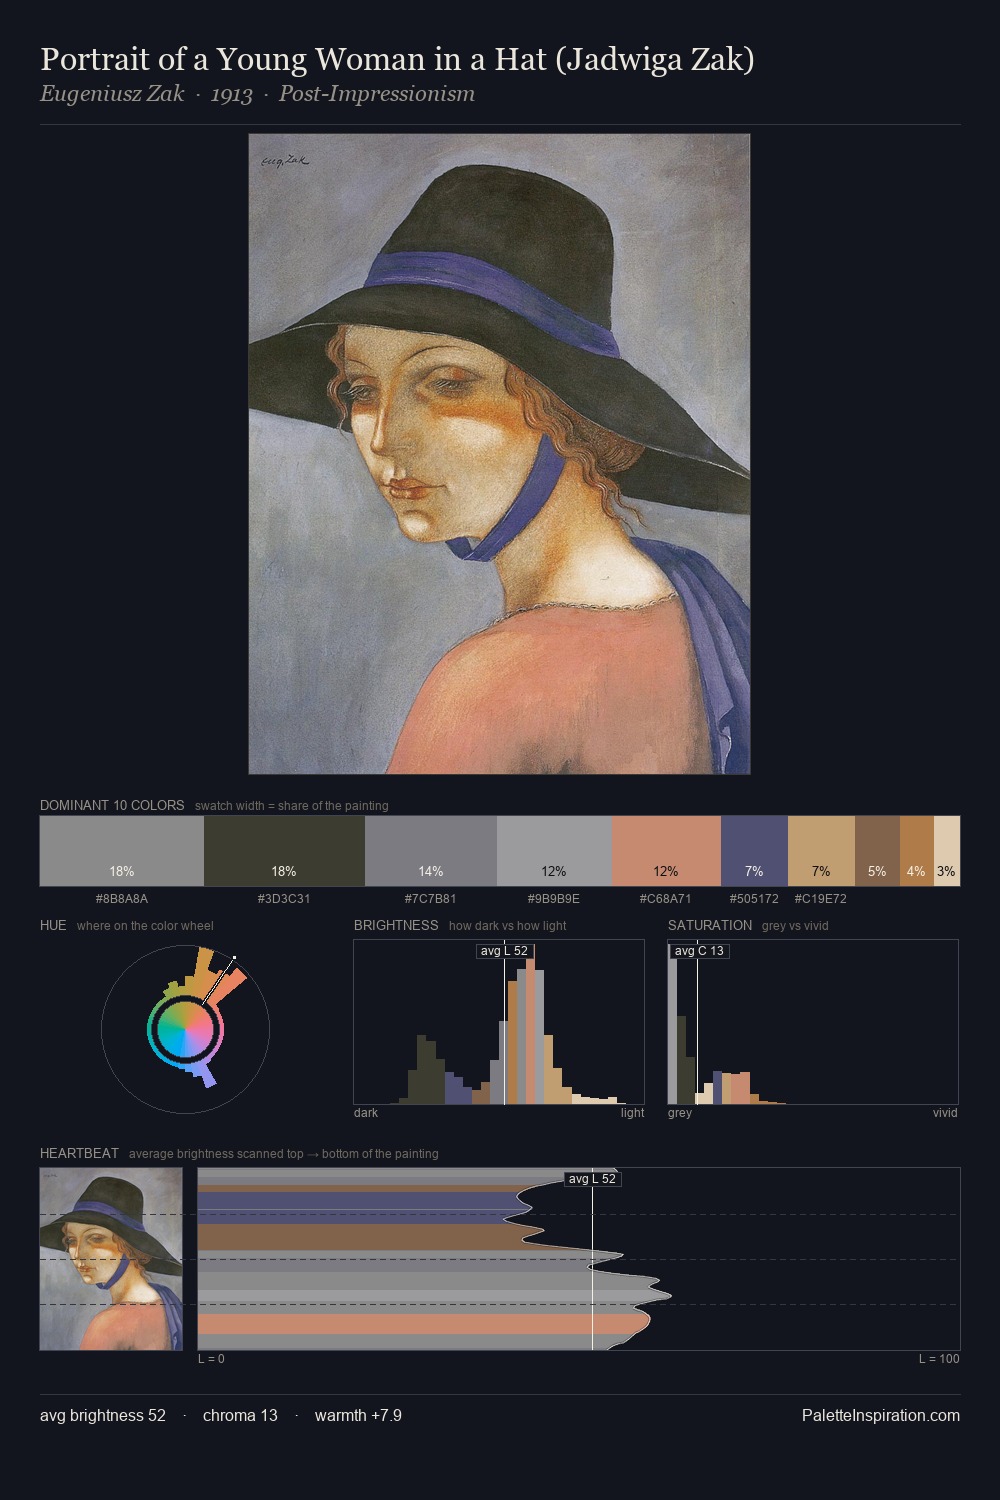Click the 'L = 100' axis label
This screenshot has height=1500, width=1000.
click(939, 1359)
